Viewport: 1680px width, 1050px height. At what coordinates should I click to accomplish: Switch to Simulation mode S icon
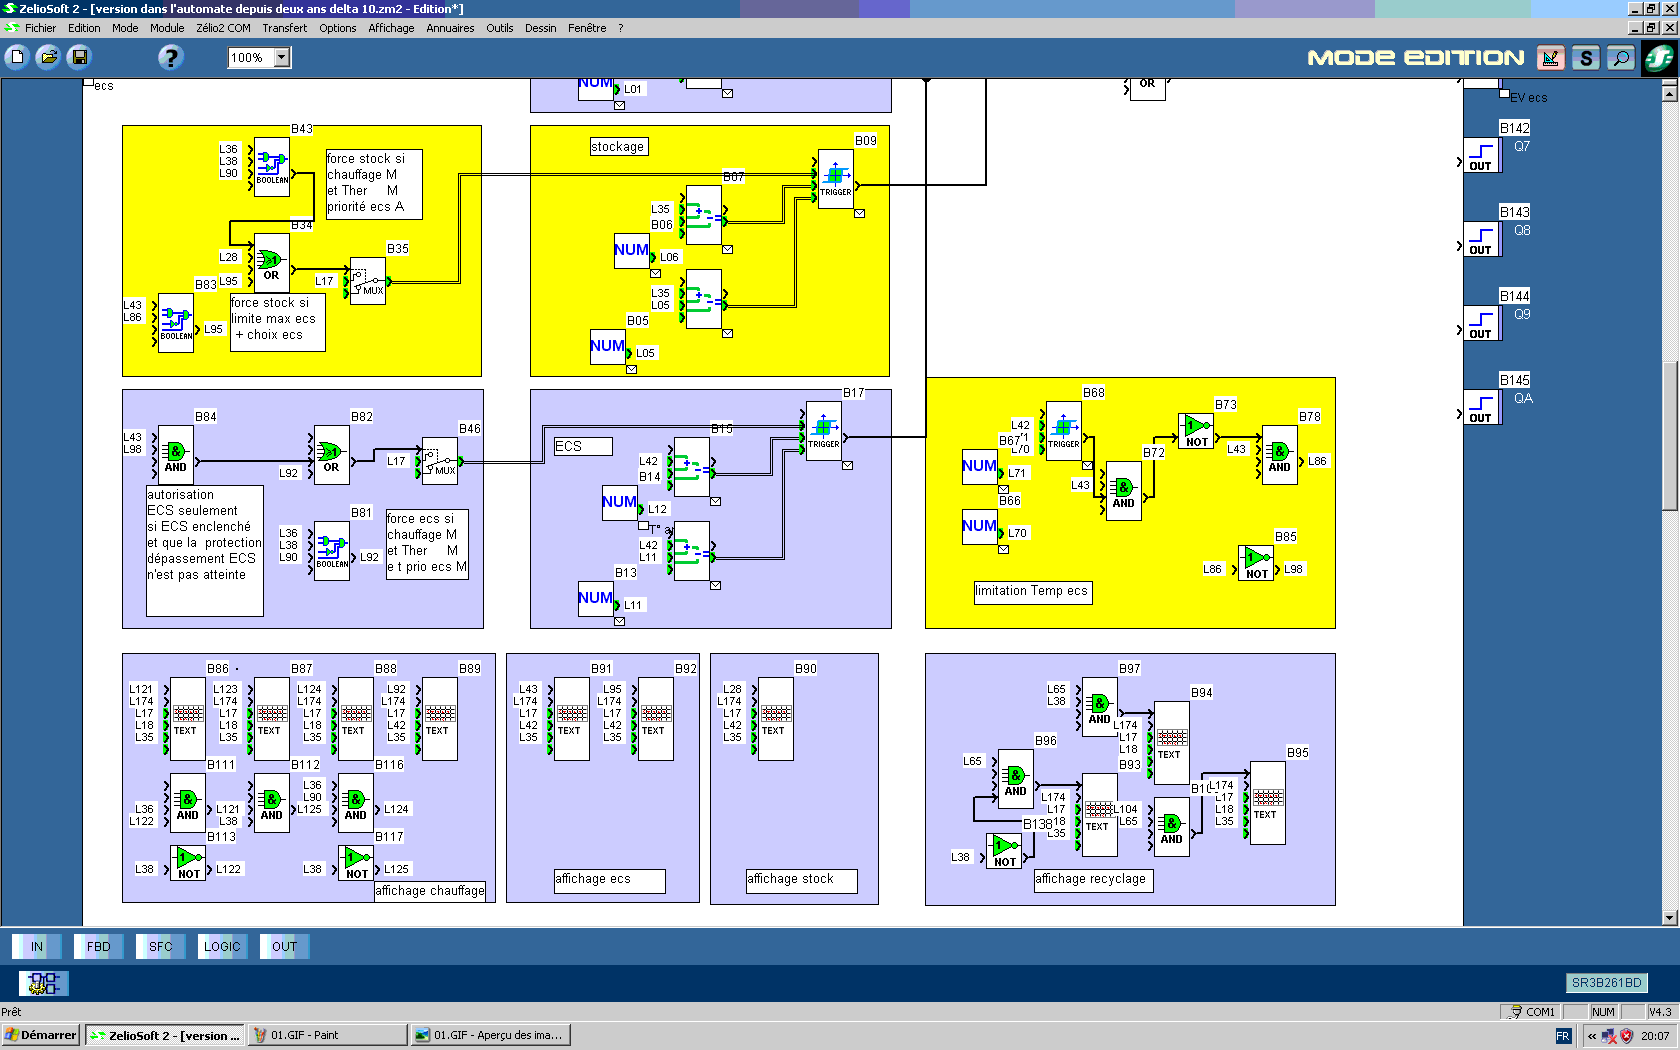[x=1586, y=58]
